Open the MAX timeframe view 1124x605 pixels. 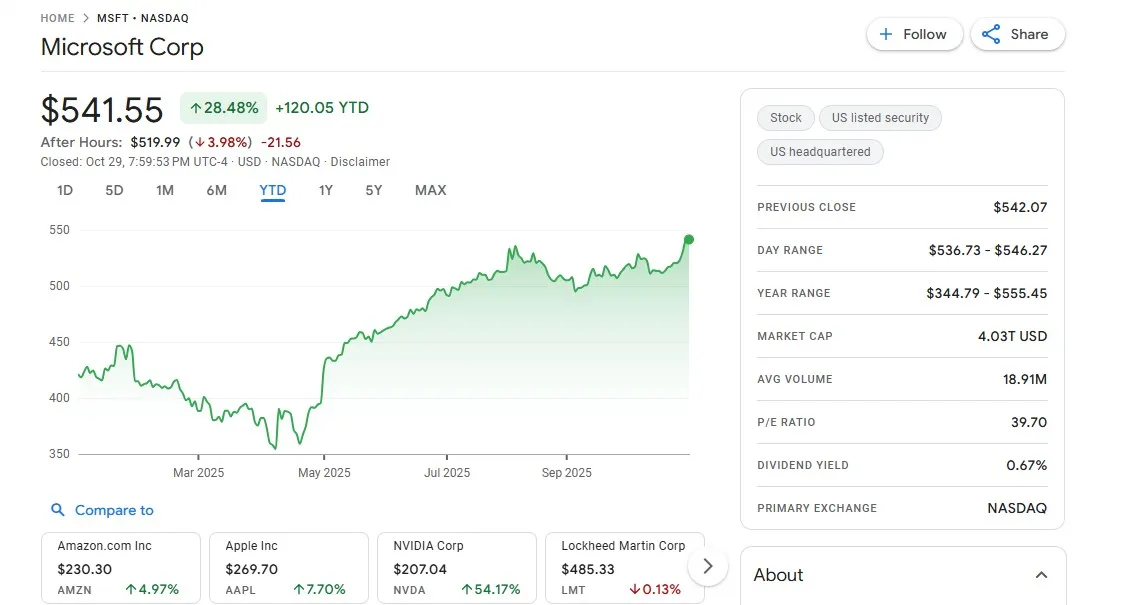coord(430,190)
